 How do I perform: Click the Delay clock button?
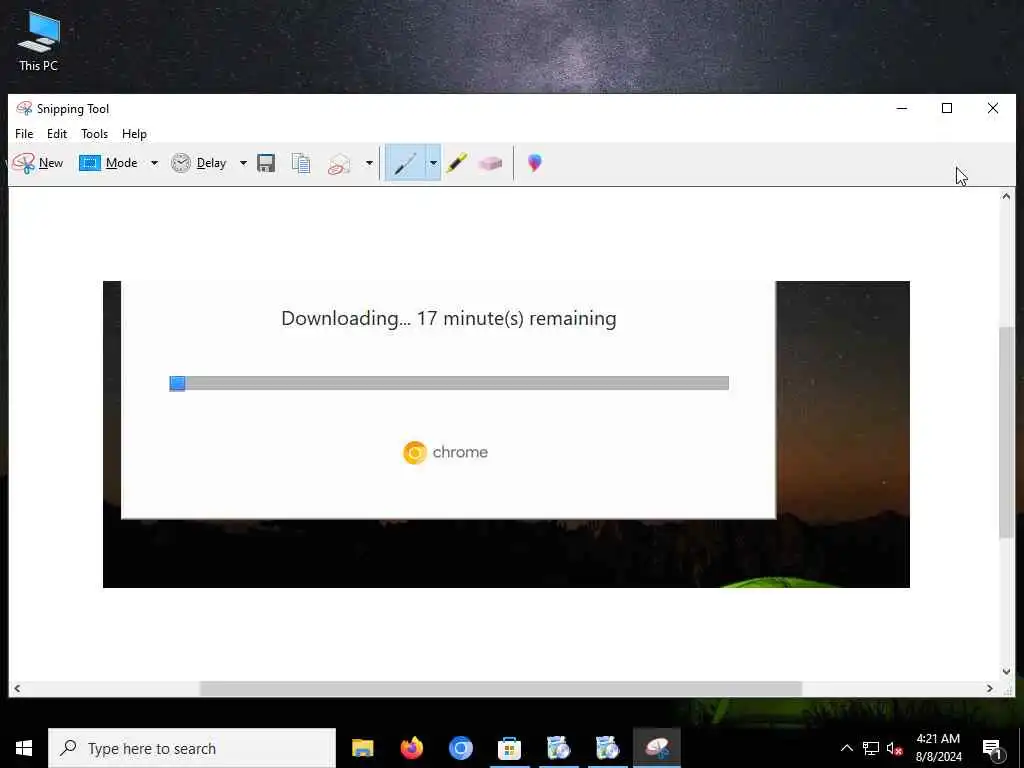[x=199, y=163]
